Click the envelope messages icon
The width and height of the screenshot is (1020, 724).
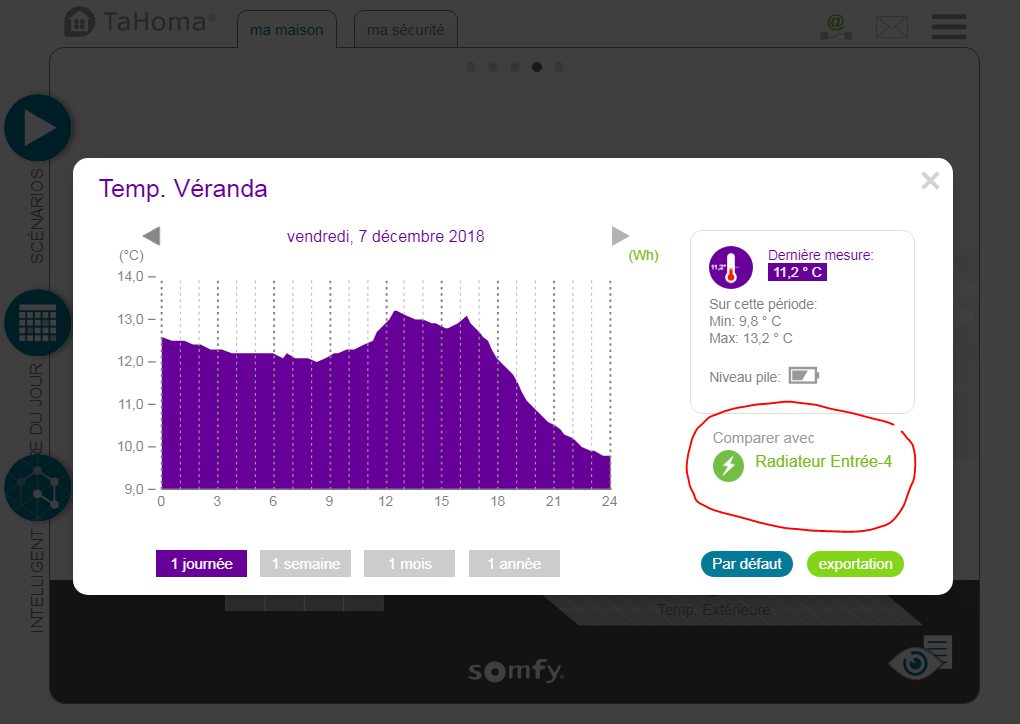pyautogui.click(x=891, y=27)
